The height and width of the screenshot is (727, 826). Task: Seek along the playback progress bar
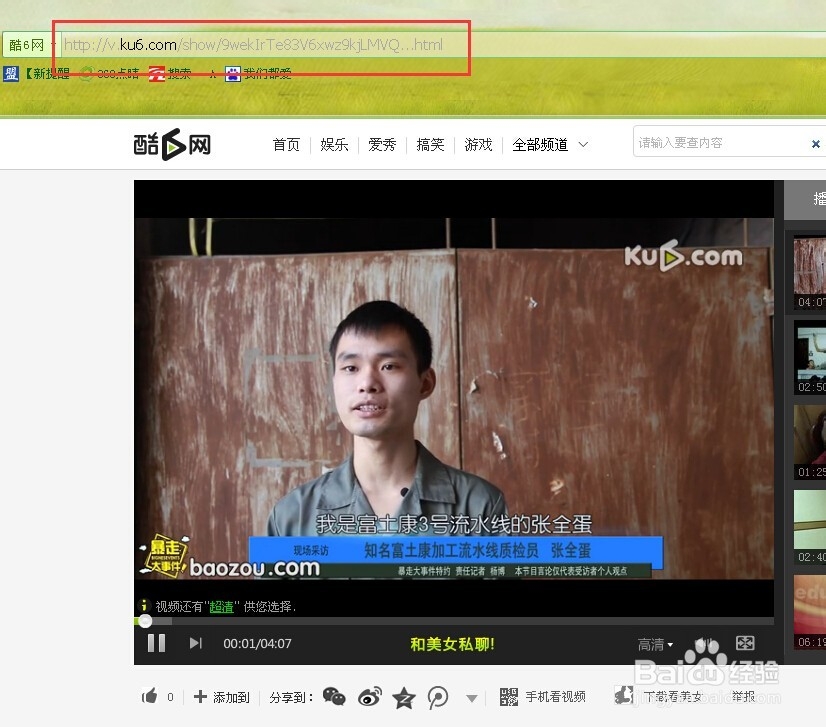pyautogui.click(x=400, y=621)
